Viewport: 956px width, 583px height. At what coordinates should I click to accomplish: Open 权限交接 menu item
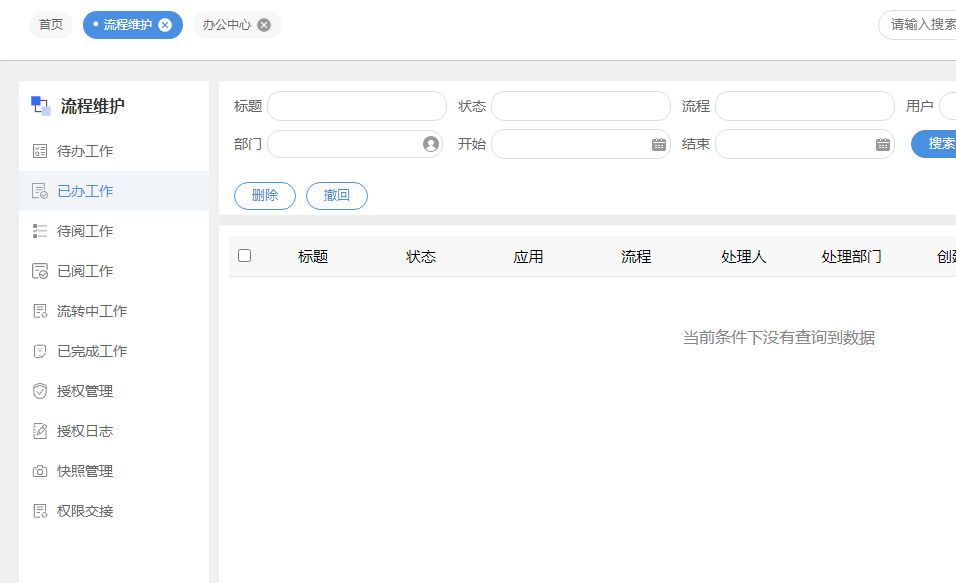[x=114, y=511]
